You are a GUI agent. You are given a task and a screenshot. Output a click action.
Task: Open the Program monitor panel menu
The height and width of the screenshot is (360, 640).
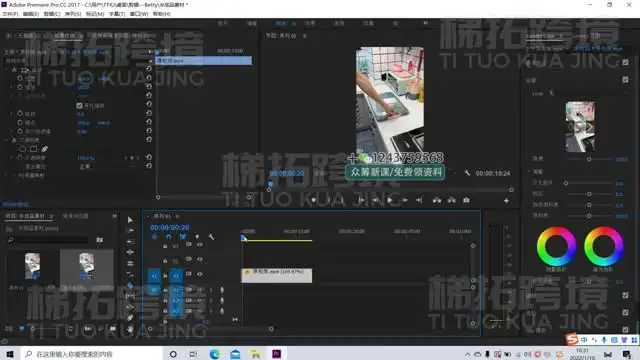304,36
